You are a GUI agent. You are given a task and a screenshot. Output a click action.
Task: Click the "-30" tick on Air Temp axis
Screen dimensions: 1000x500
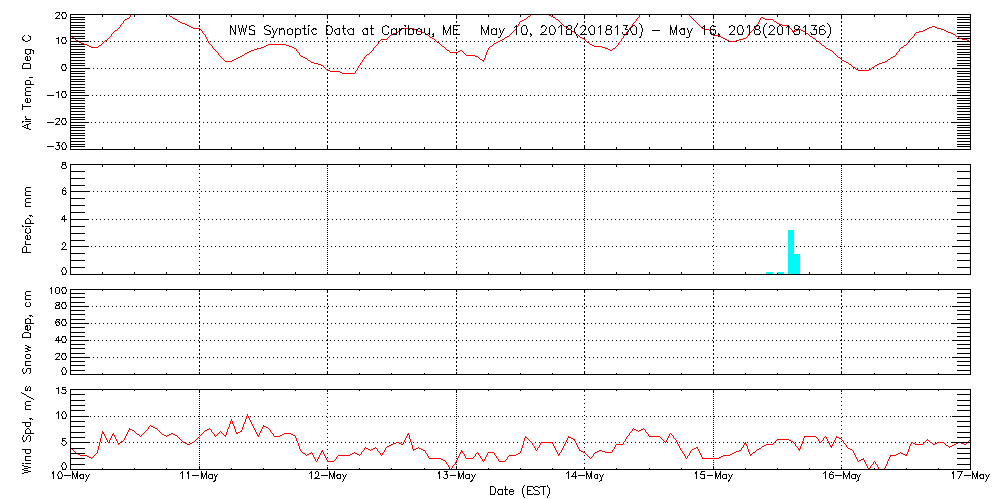click(55, 146)
